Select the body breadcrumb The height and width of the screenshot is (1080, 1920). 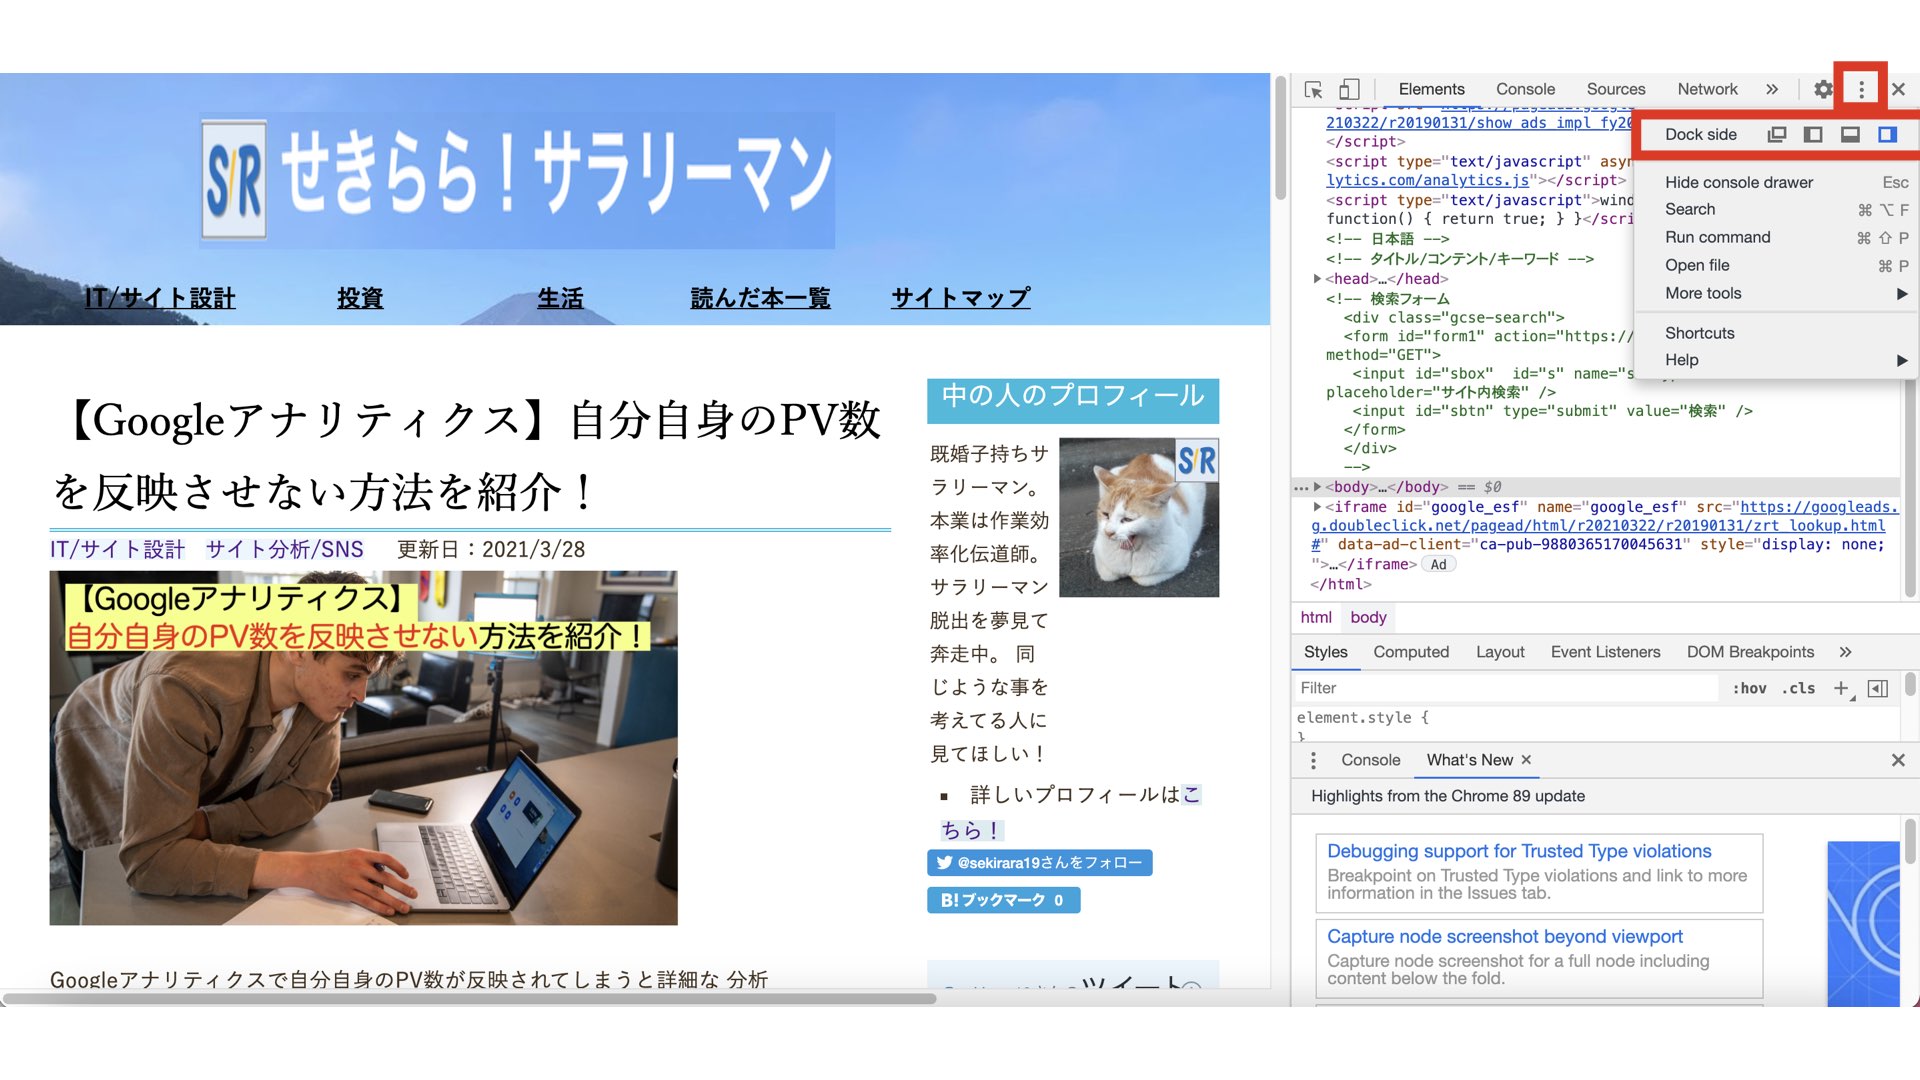(1368, 617)
